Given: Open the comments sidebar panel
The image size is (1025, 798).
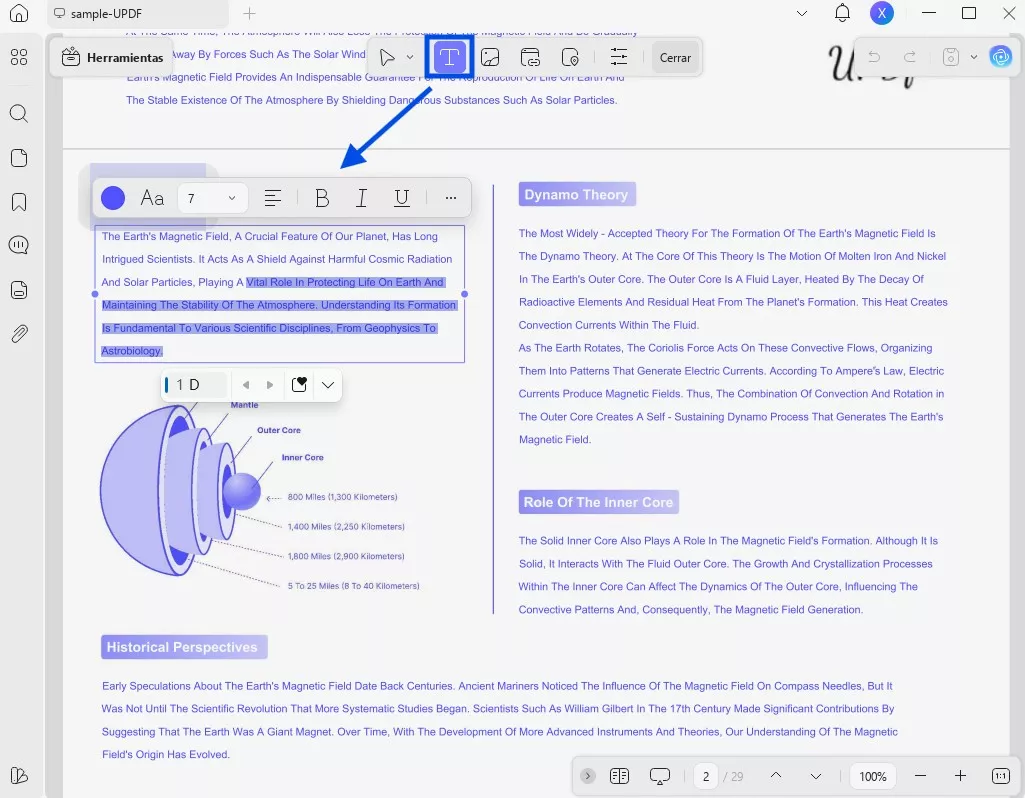Looking at the screenshot, I should pyautogui.click(x=19, y=245).
